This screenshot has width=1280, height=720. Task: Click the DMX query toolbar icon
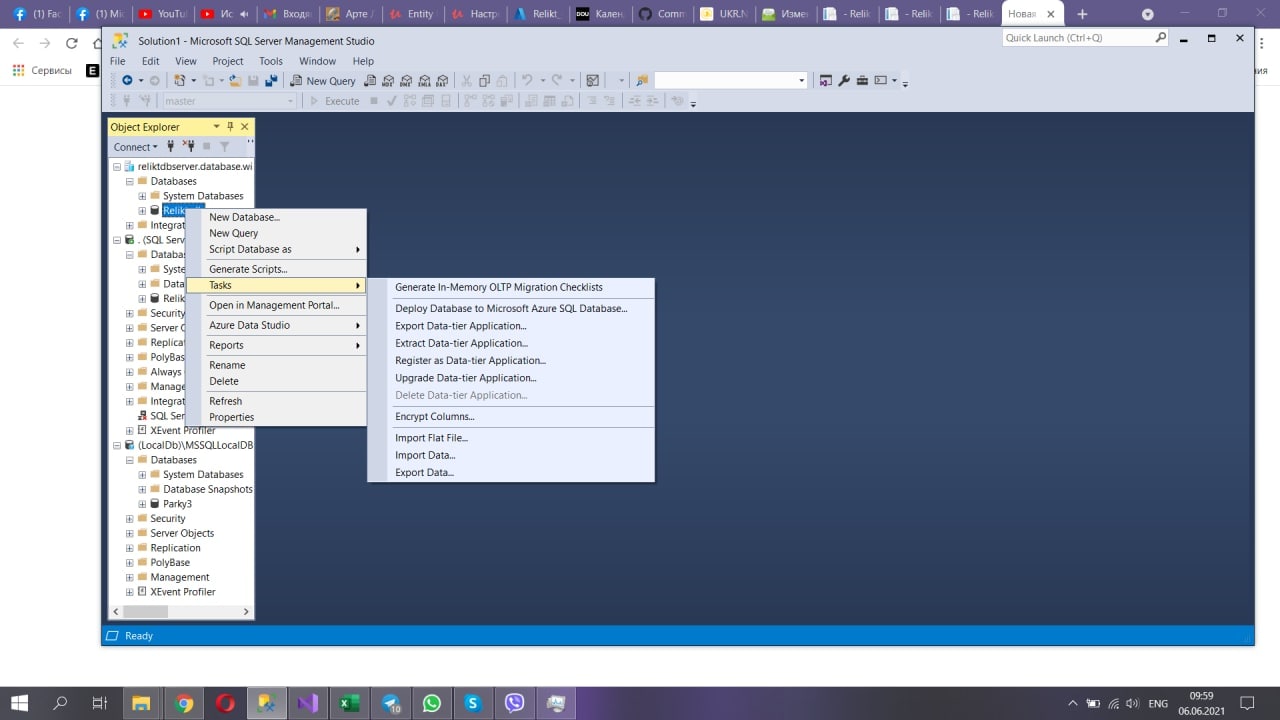coord(406,81)
